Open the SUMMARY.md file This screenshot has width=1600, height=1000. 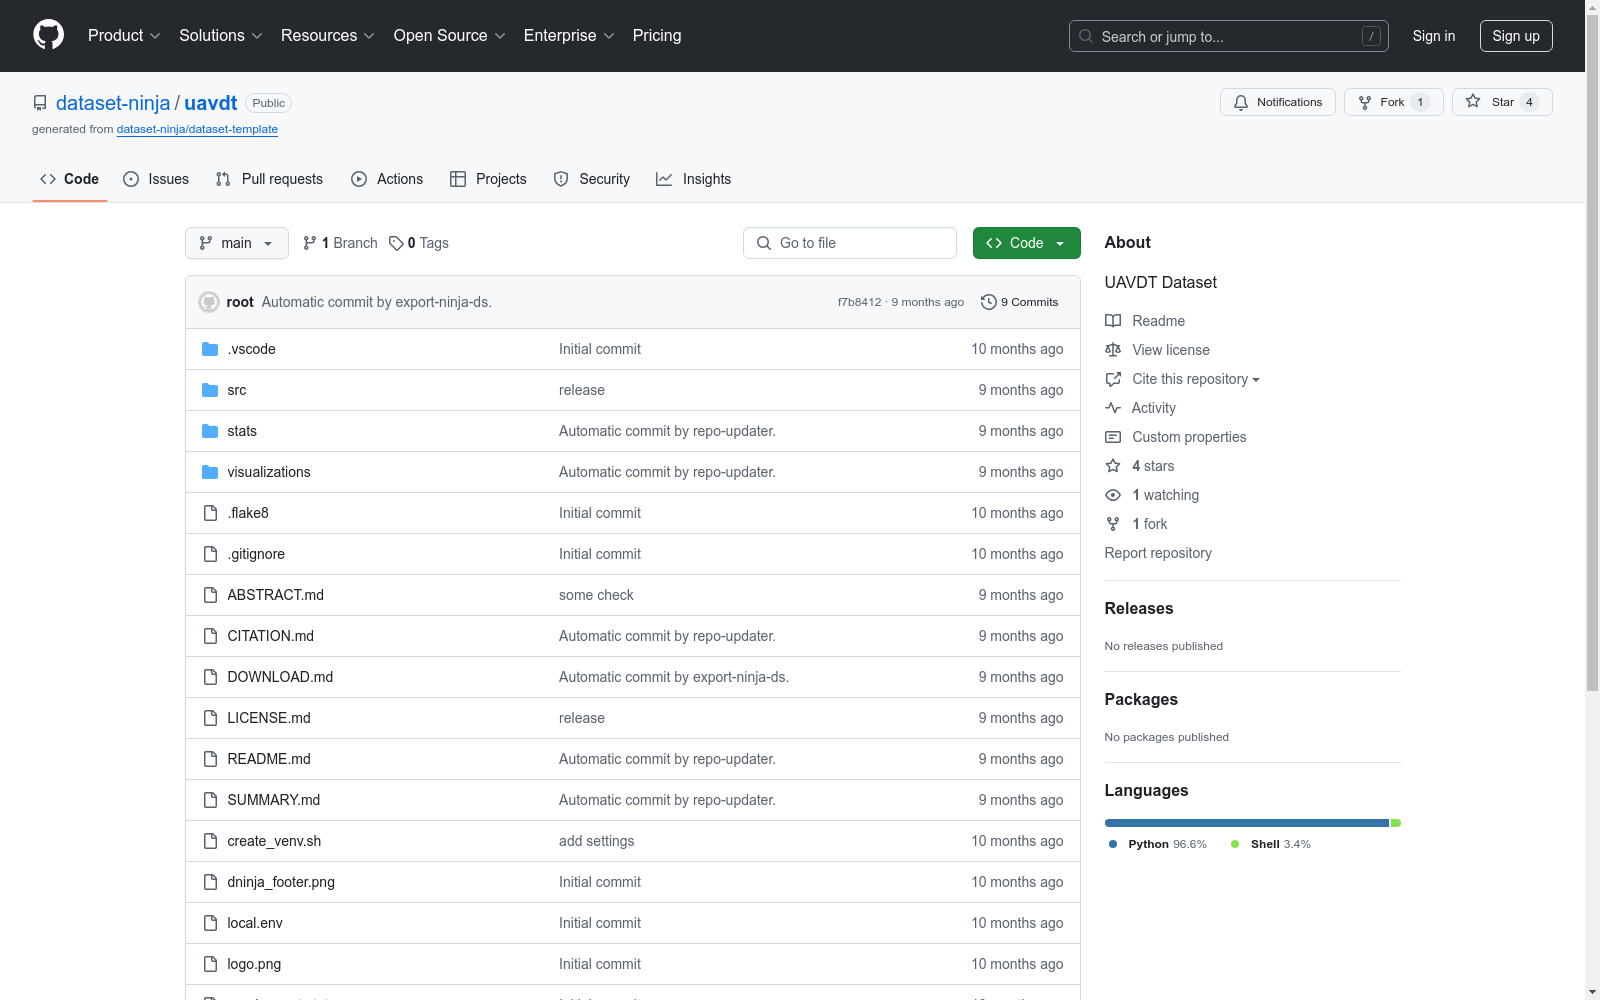pyautogui.click(x=273, y=800)
